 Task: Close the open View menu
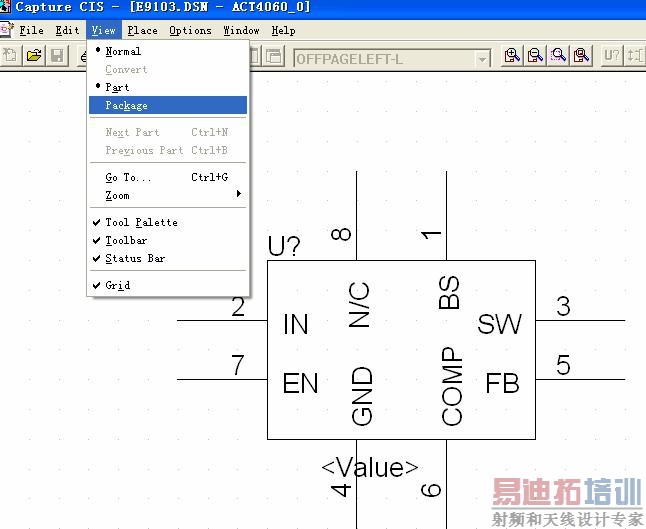[104, 30]
